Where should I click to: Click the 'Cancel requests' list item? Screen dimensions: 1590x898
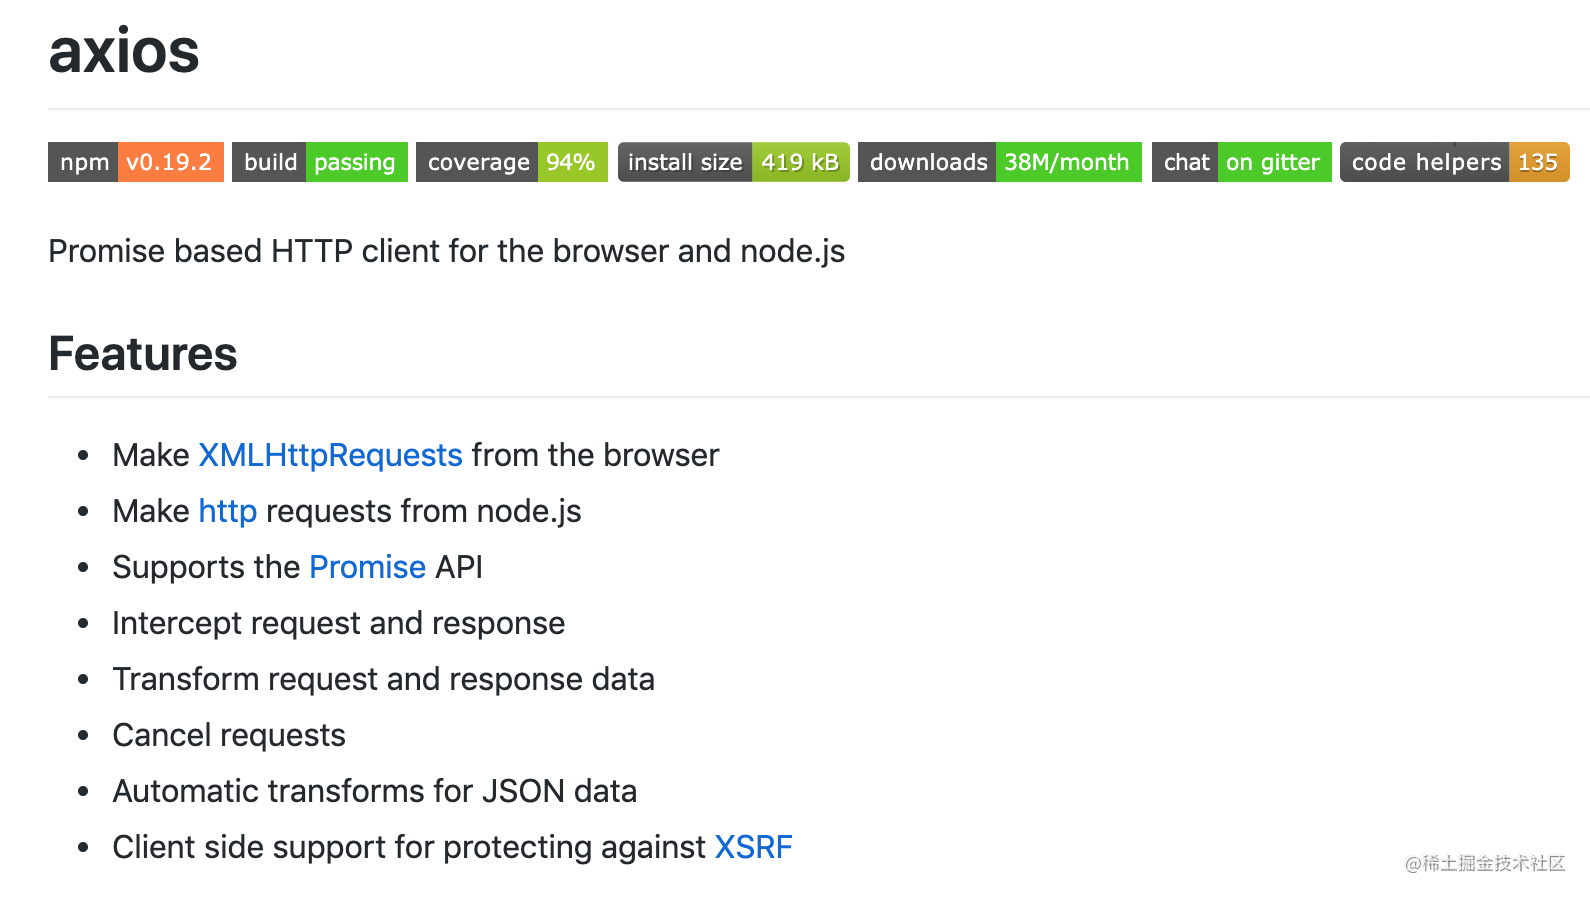pos(229,735)
